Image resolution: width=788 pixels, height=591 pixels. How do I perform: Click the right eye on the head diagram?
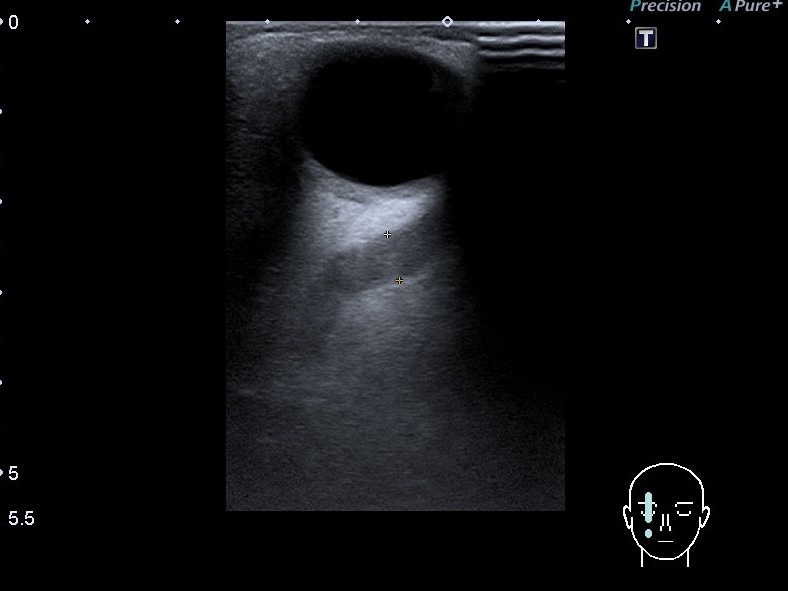(x=685, y=509)
